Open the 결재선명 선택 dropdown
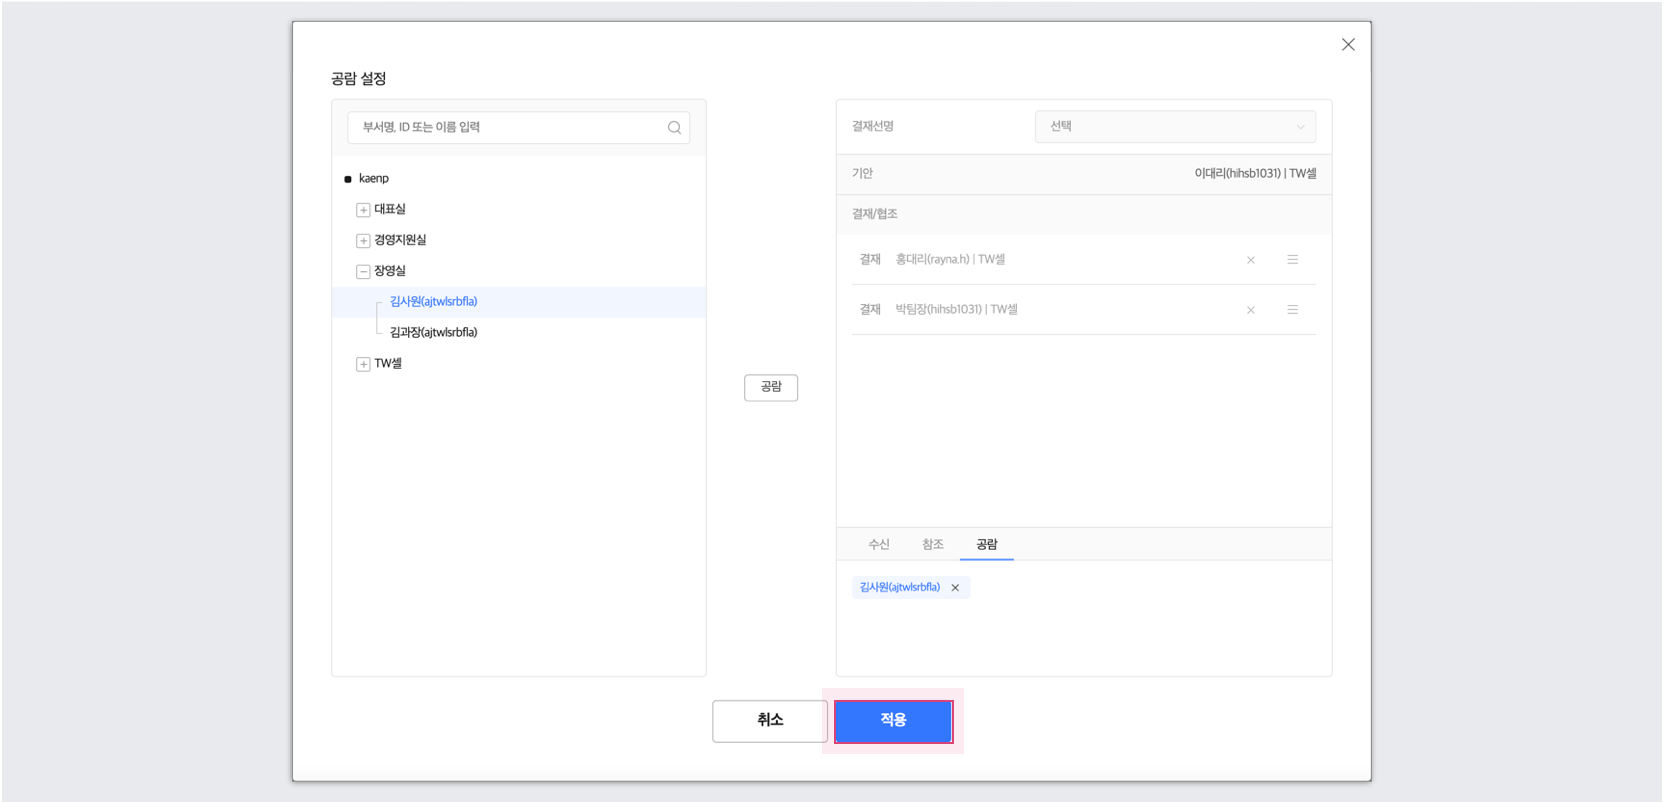 [1175, 127]
